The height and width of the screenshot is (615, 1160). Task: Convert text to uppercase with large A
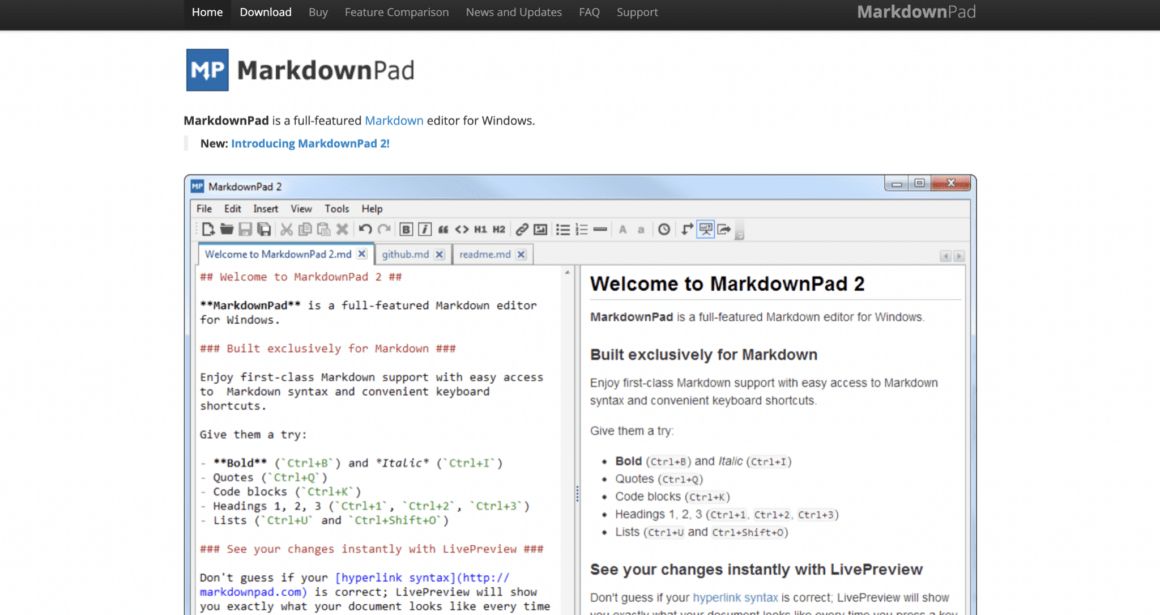pos(623,229)
